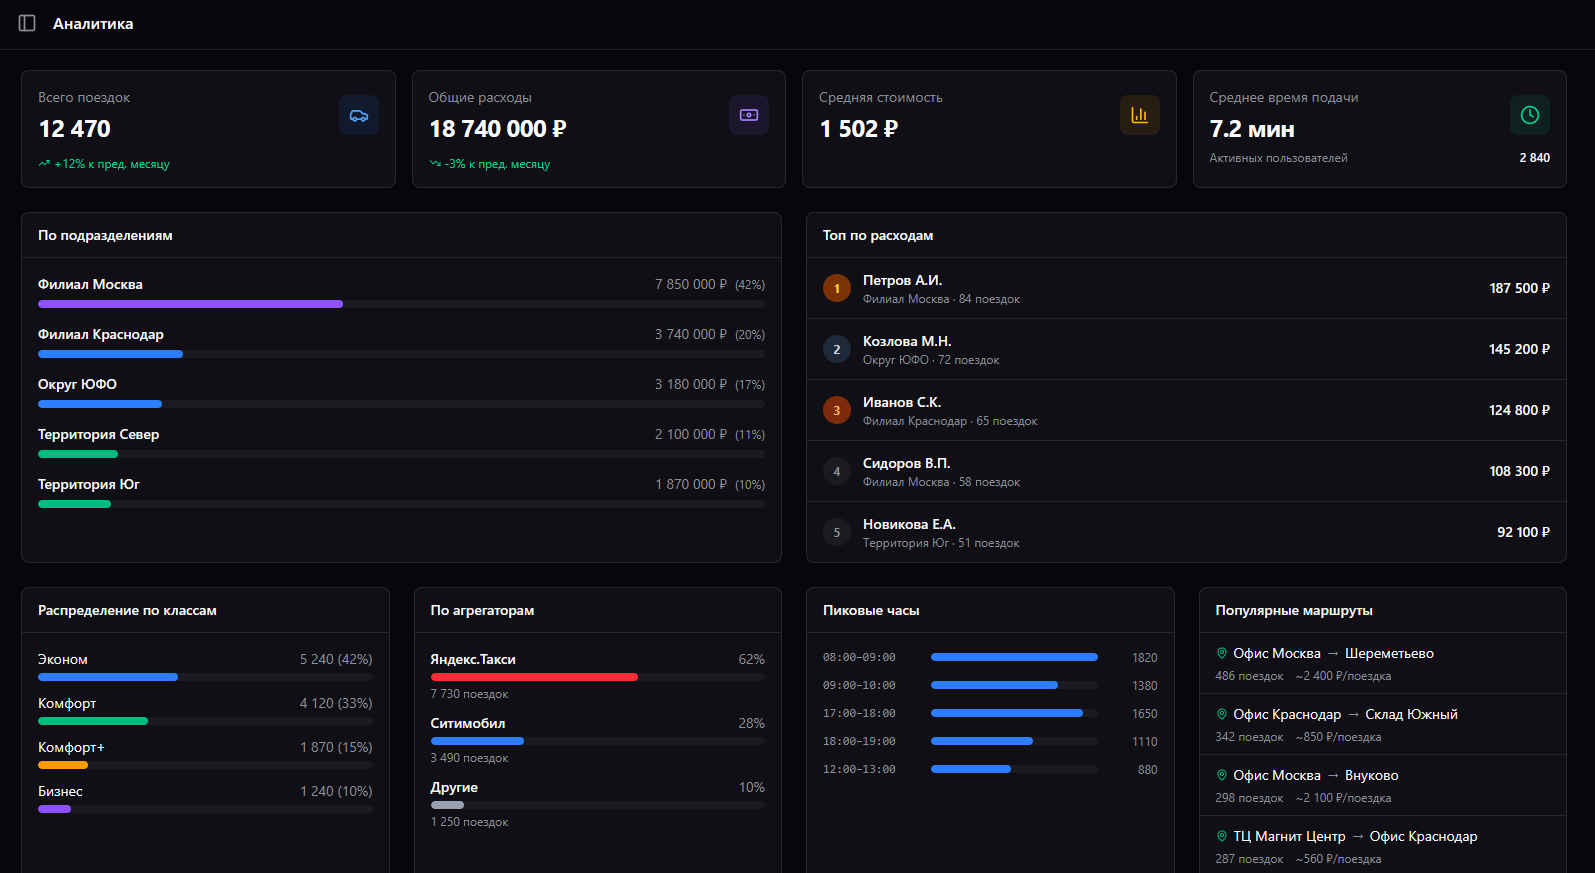Open Новикова Е.А. spender entry
1595x873 pixels.
tap(1185, 532)
